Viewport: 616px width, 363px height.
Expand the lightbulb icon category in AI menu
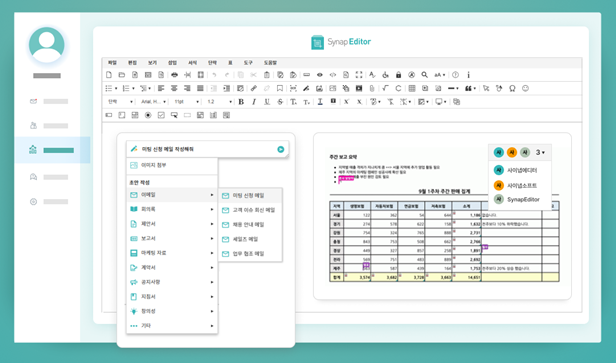tap(172, 311)
